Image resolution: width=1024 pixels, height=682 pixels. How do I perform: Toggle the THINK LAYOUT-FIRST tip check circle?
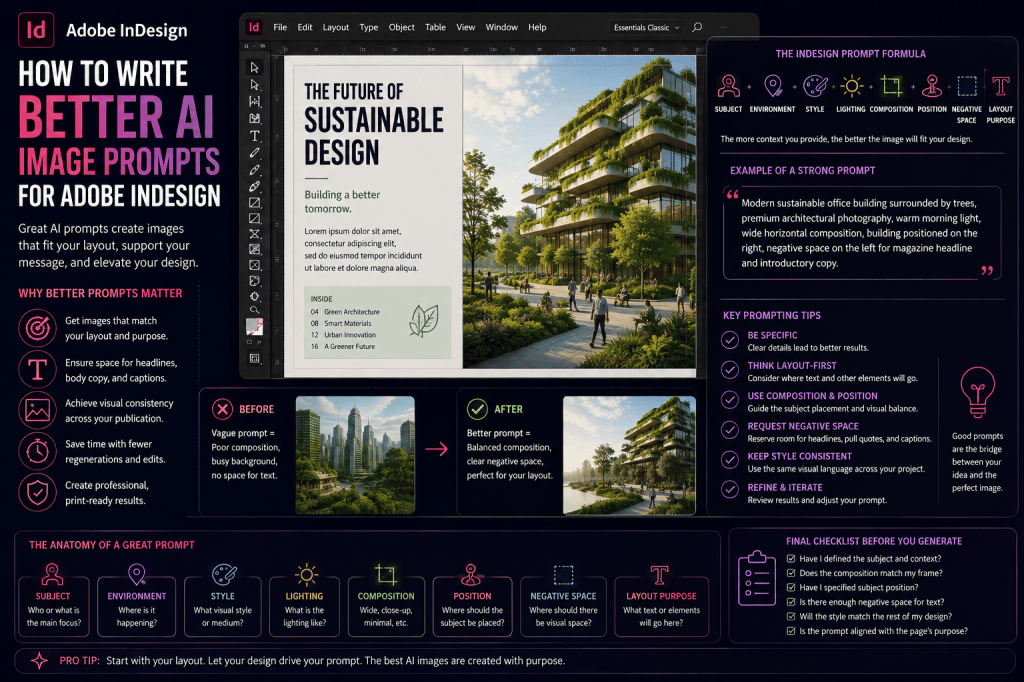[729, 370]
